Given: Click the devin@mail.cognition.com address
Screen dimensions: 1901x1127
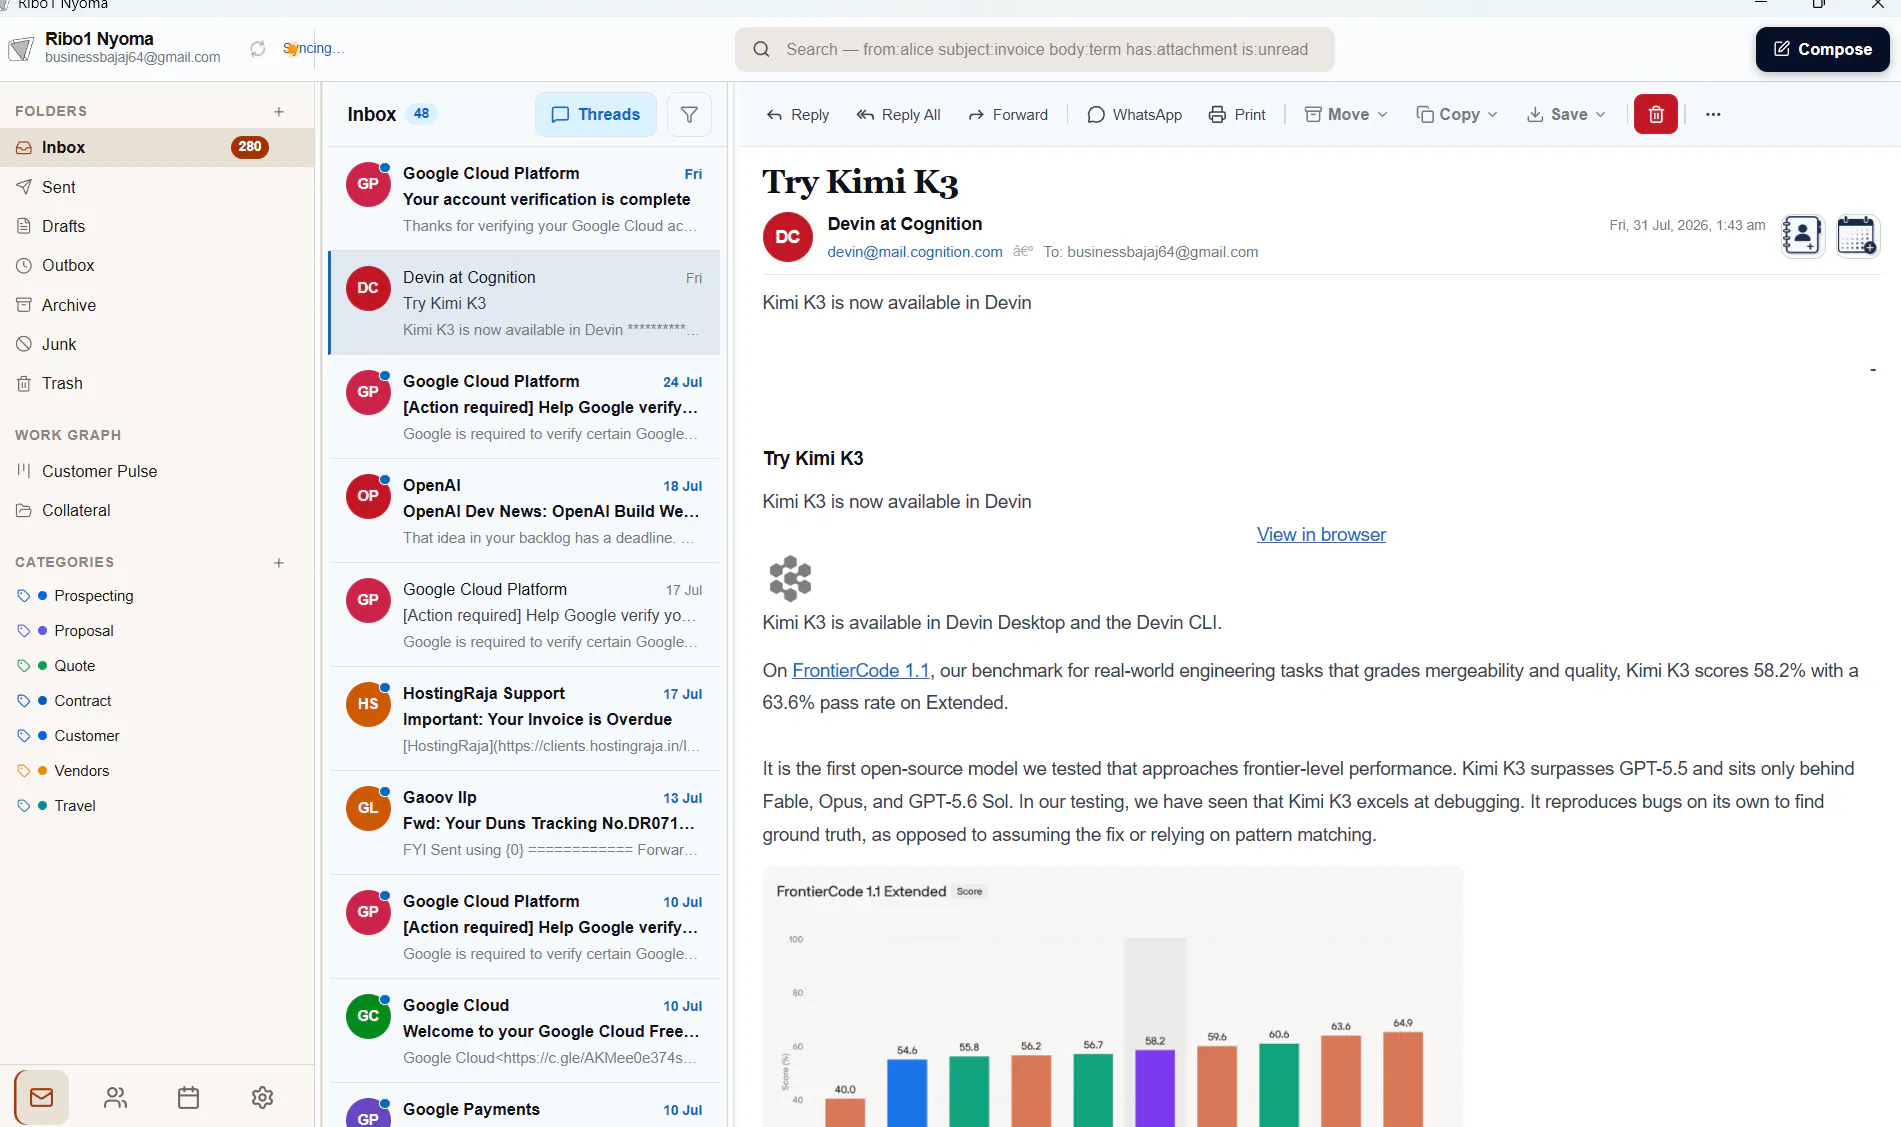Looking at the screenshot, I should click(x=915, y=252).
